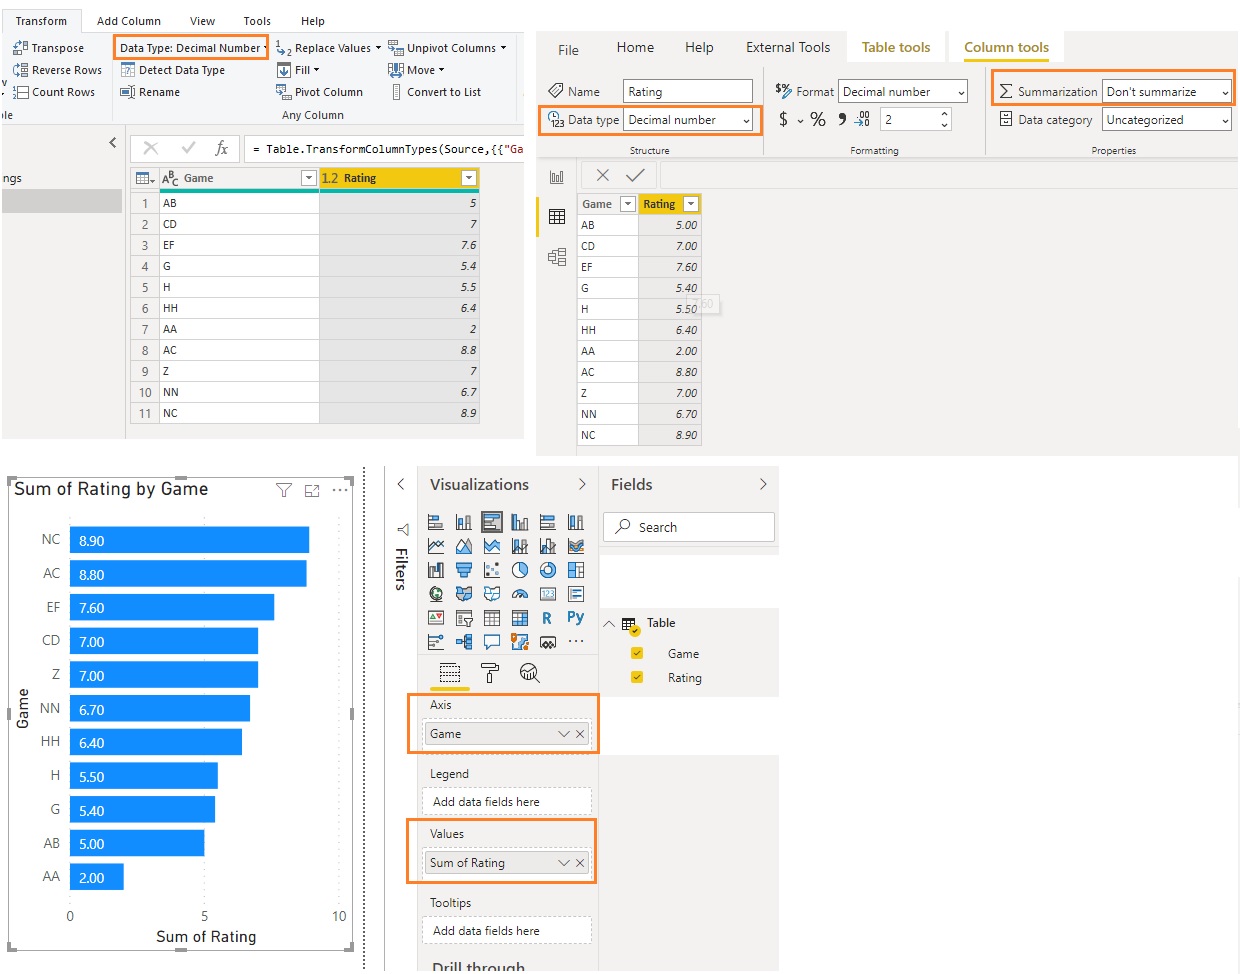Toggle the Game field checkbox
Image resolution: width=1240 pixels, height=974 pixels.
coord(637,653)
